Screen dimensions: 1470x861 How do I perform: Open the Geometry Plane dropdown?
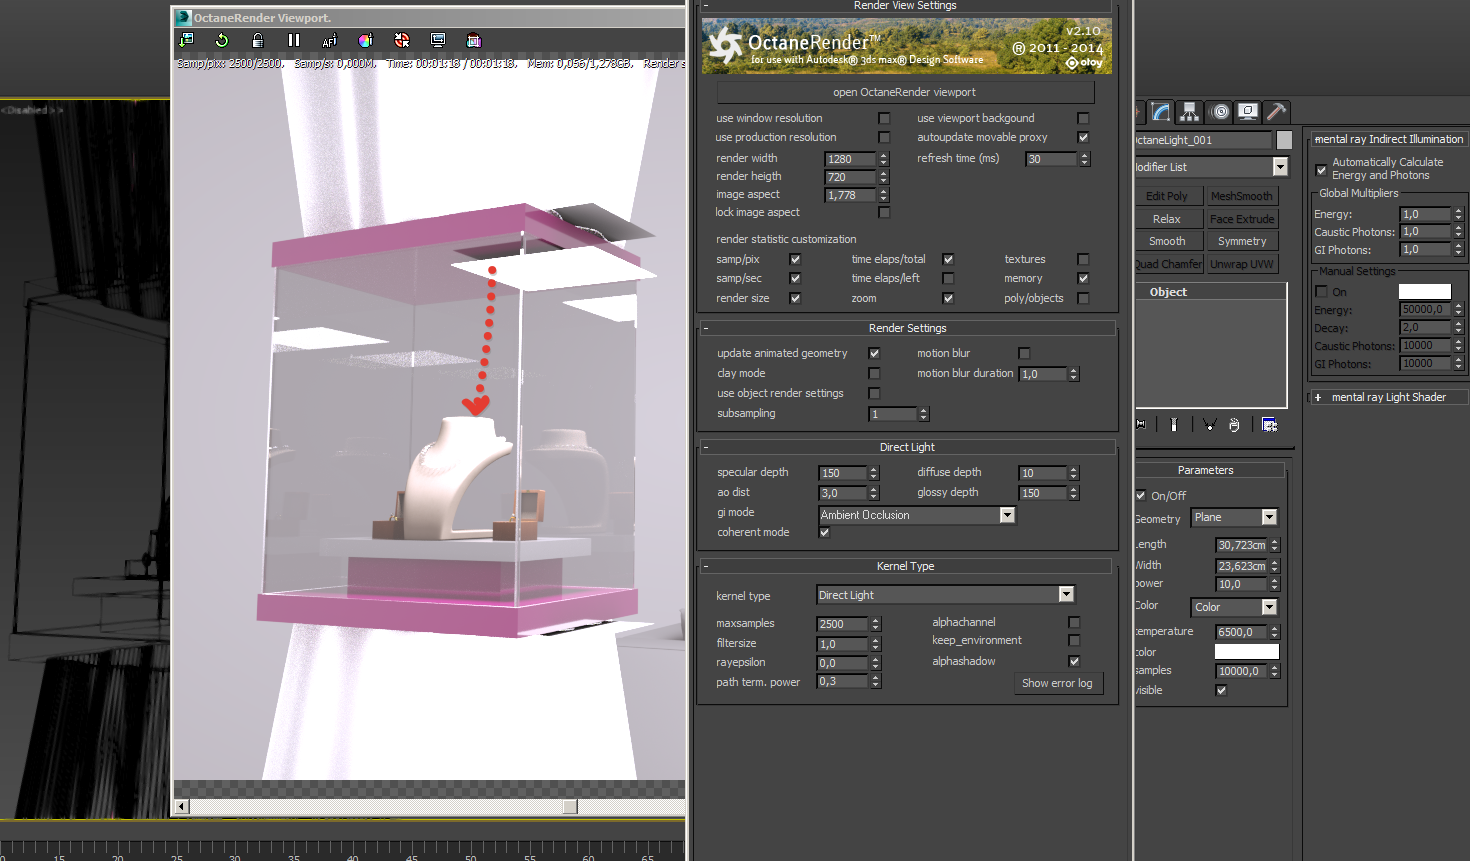pos(1235,517)
